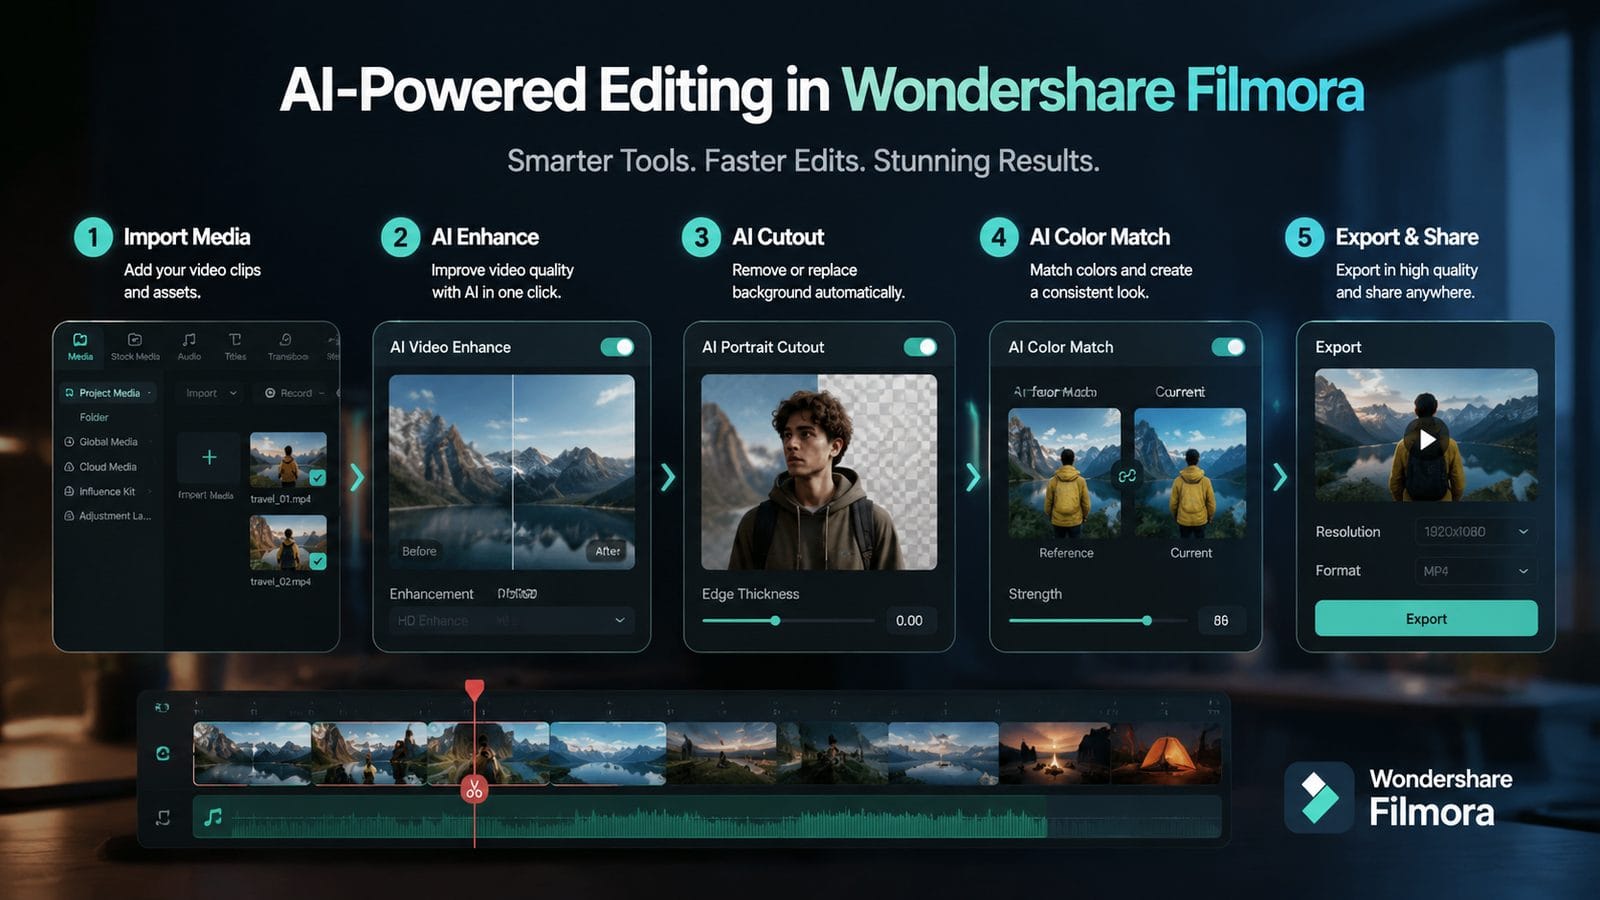Click the Global Media clock icon
1600x900 pixels.
[x=69, y=442]
